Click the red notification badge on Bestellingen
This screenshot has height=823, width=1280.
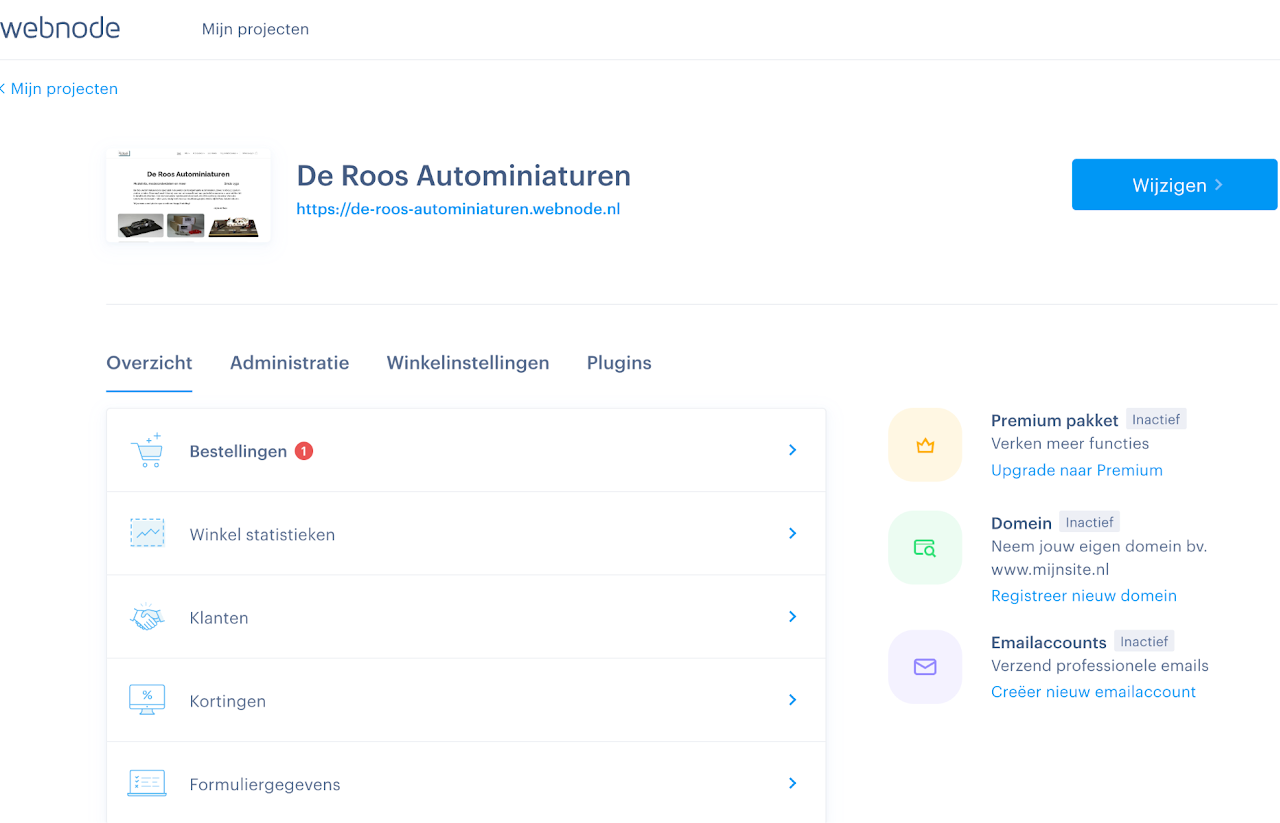click(x=304, y=451)
